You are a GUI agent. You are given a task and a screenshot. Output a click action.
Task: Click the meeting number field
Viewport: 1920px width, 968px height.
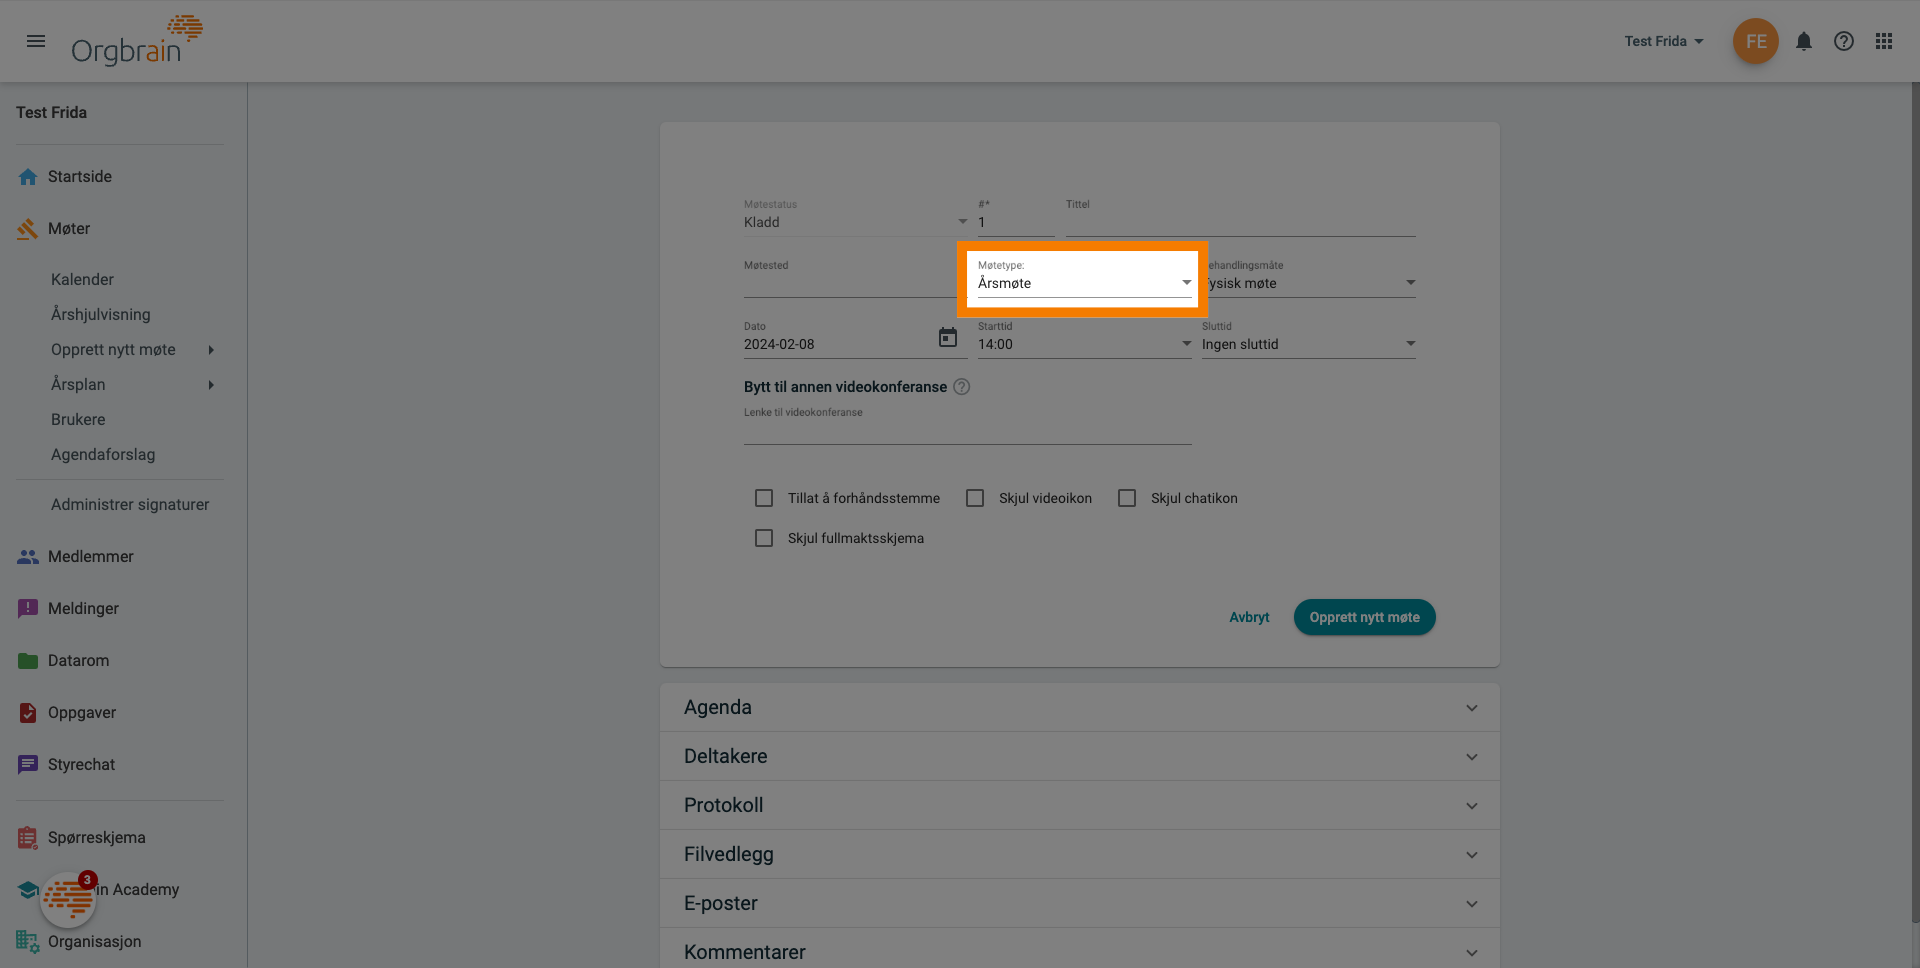pos(1016,222)
